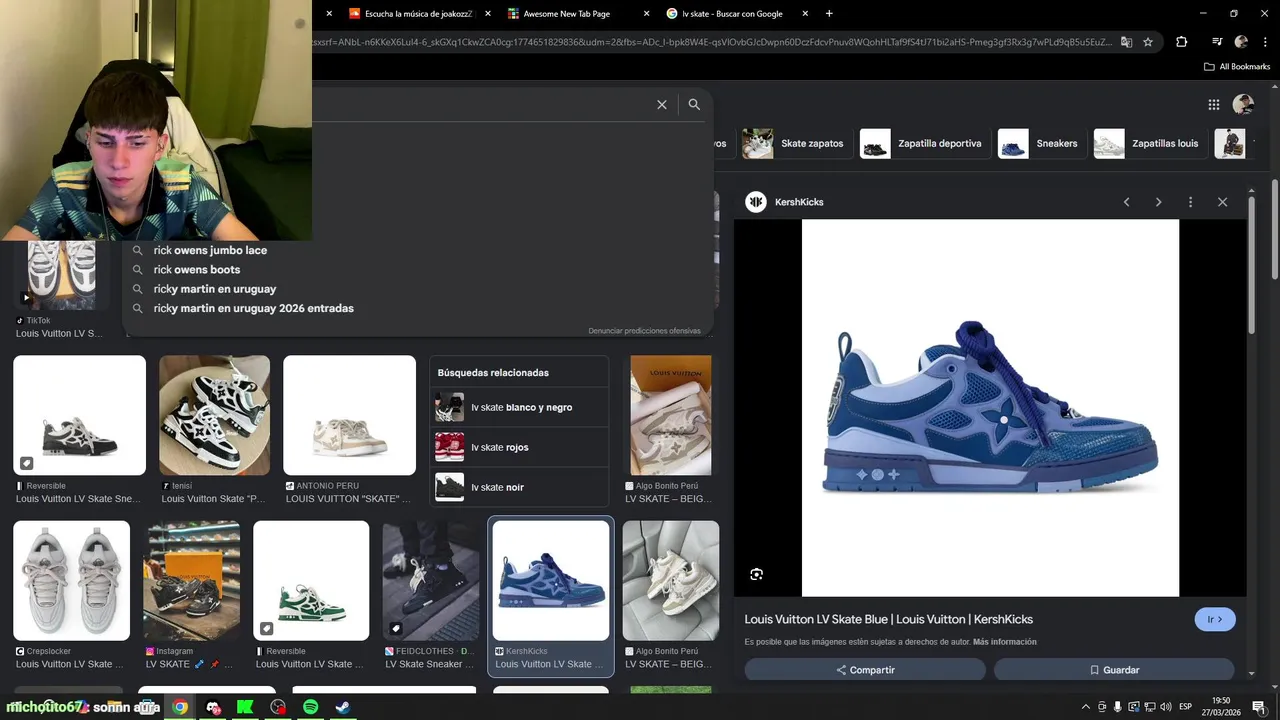Search inside image with Lens icon
1280x720 pixels.
(x=756, y=574)
